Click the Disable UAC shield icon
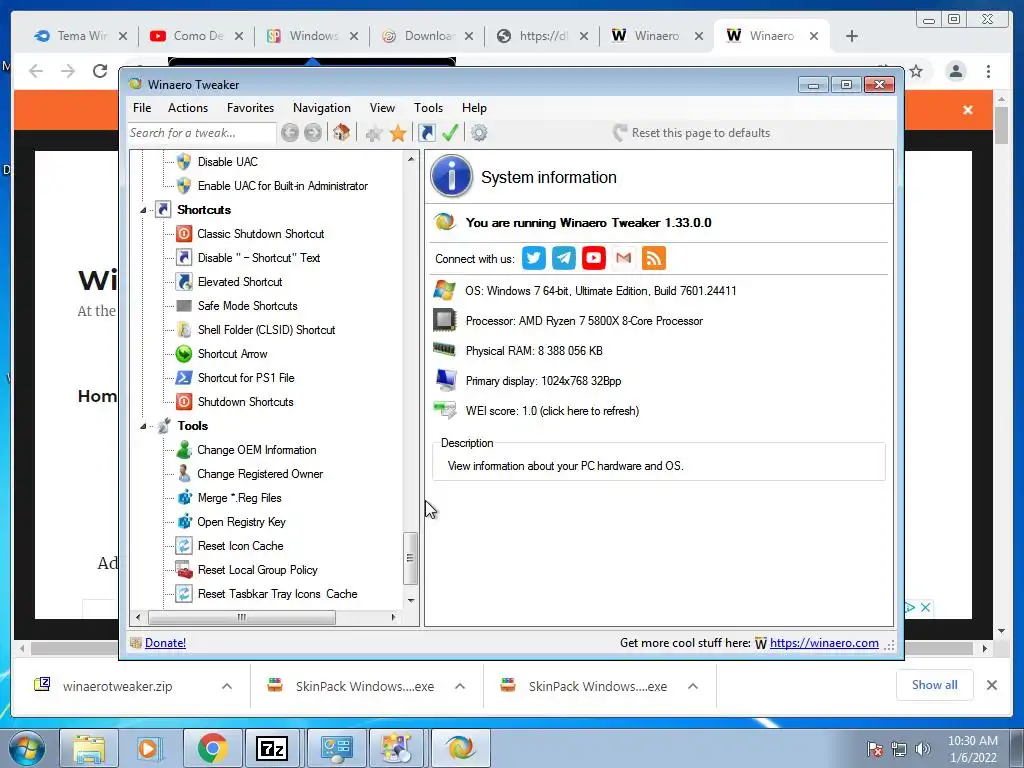The width and height of the screenshot is (1024, 768). point(184,161)
